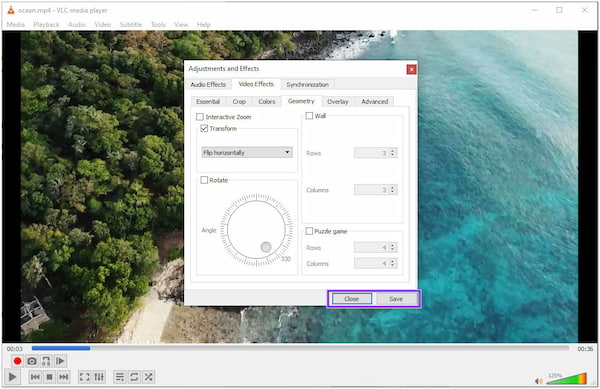Stop playback
This screenshot has width=600, height=389.
click(x=49, y=377)
